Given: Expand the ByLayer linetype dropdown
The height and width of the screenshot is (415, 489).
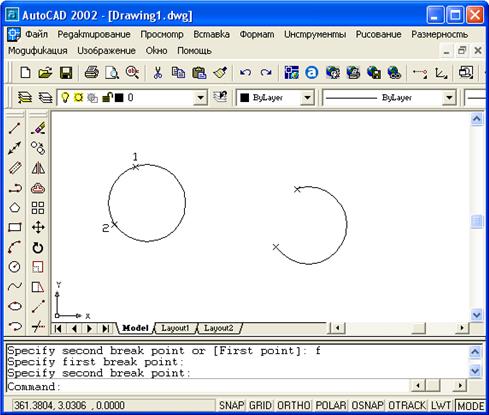Looking at the screenshot, I should 449,98.
